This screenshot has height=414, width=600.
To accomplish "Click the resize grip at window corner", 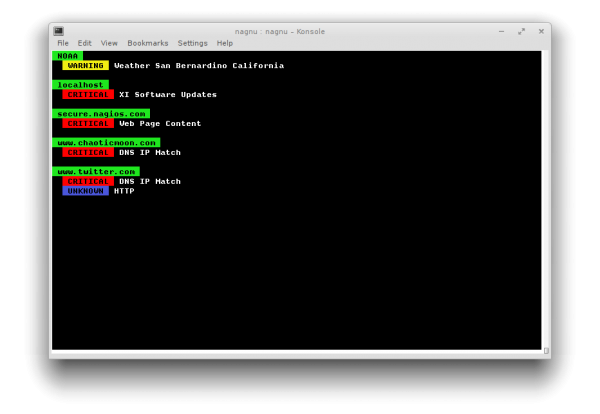I will point(545,351).
